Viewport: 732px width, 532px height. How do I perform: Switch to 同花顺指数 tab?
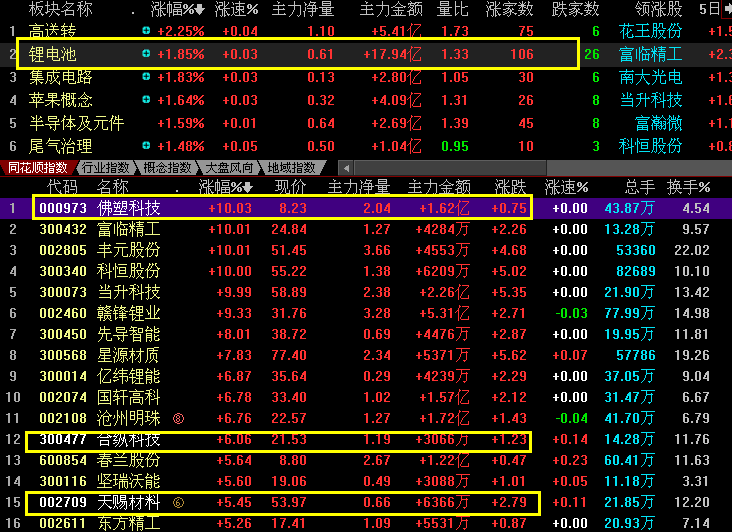[x=37, y=168]
